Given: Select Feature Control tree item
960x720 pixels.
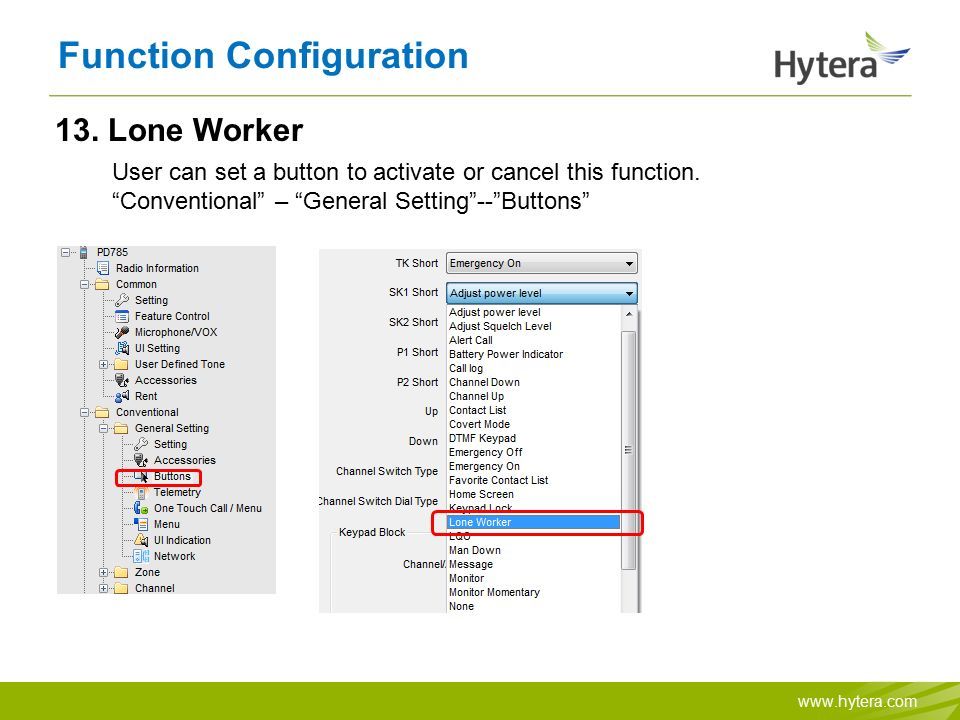Looking at the screenshot, I should coord(172,317).
